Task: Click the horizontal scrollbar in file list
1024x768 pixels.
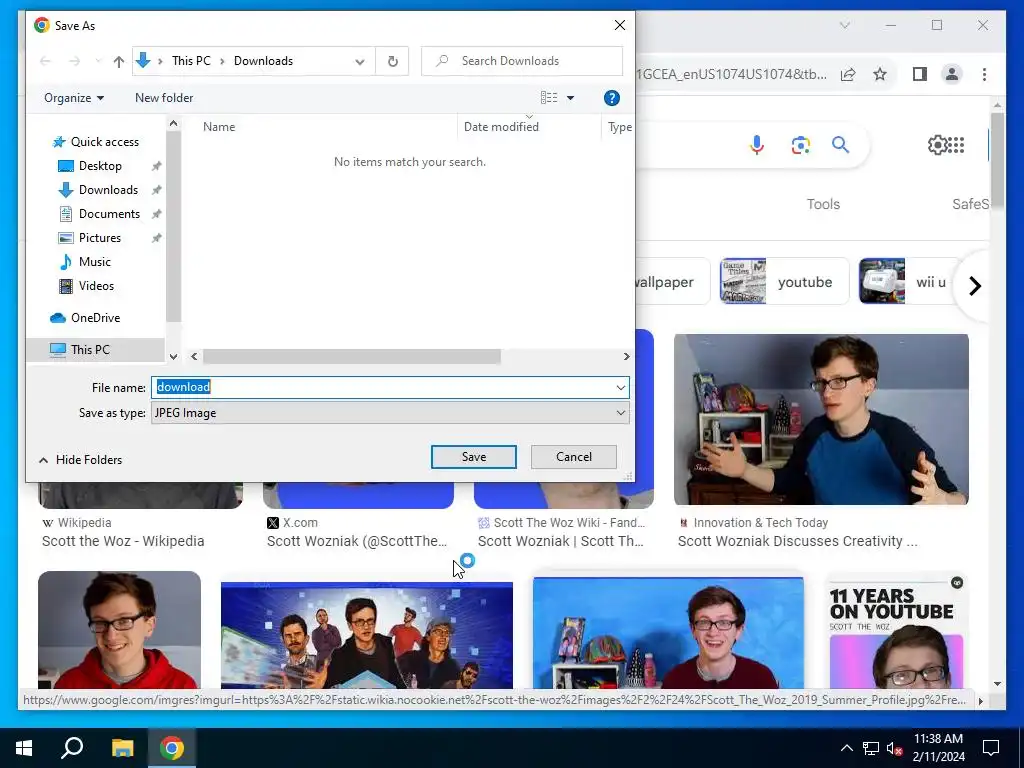Action: (x=351, y=357)
